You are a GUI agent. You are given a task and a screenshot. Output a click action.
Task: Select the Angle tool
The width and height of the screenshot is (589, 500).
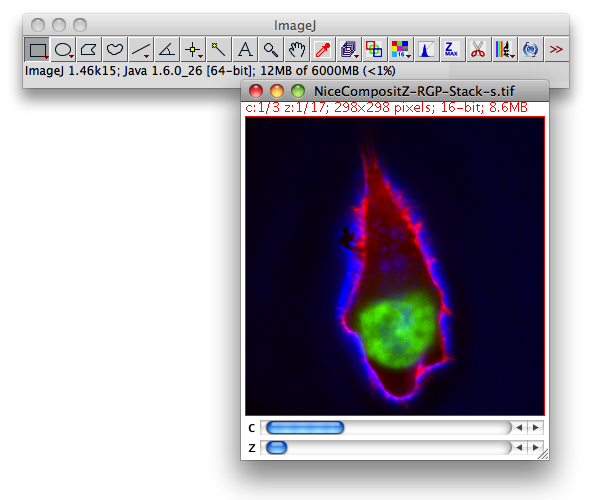click(167, 50)
